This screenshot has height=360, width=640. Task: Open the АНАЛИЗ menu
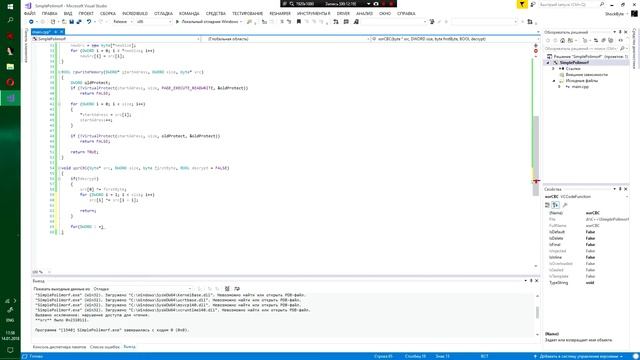click(364, 13)
